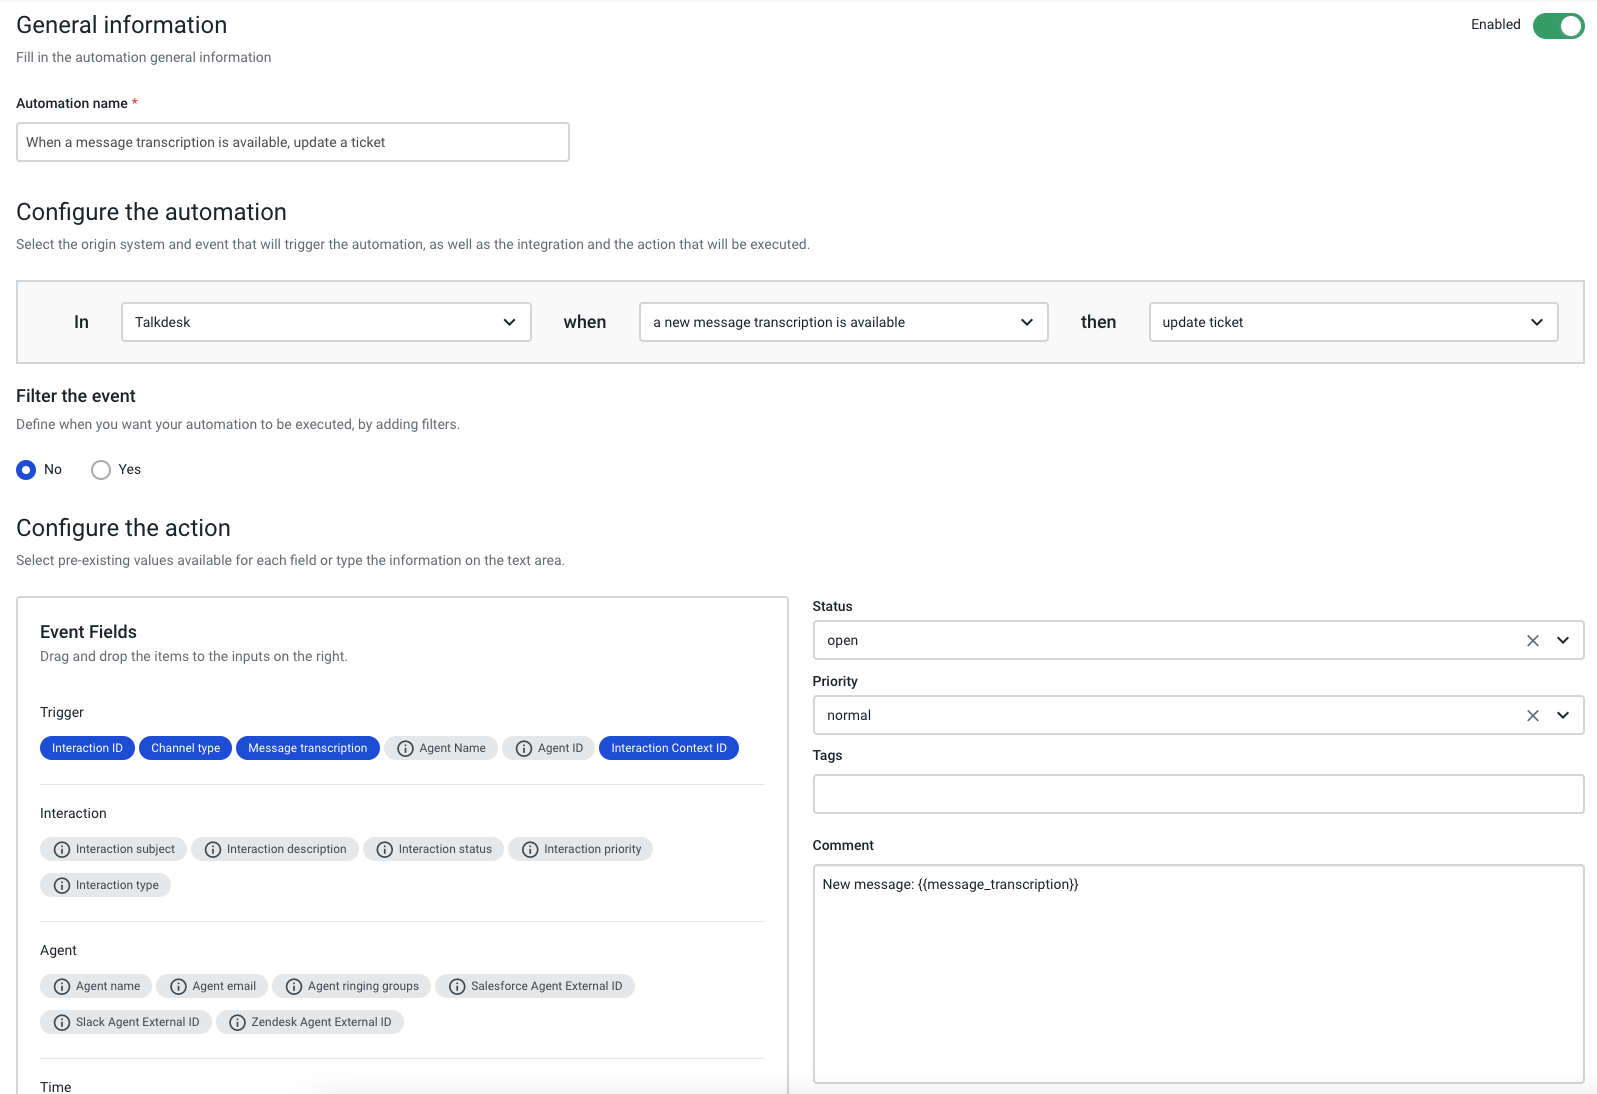Expand the Status dropdown chevron
Screen dimensions: 1597x1094
(1563, 640)
